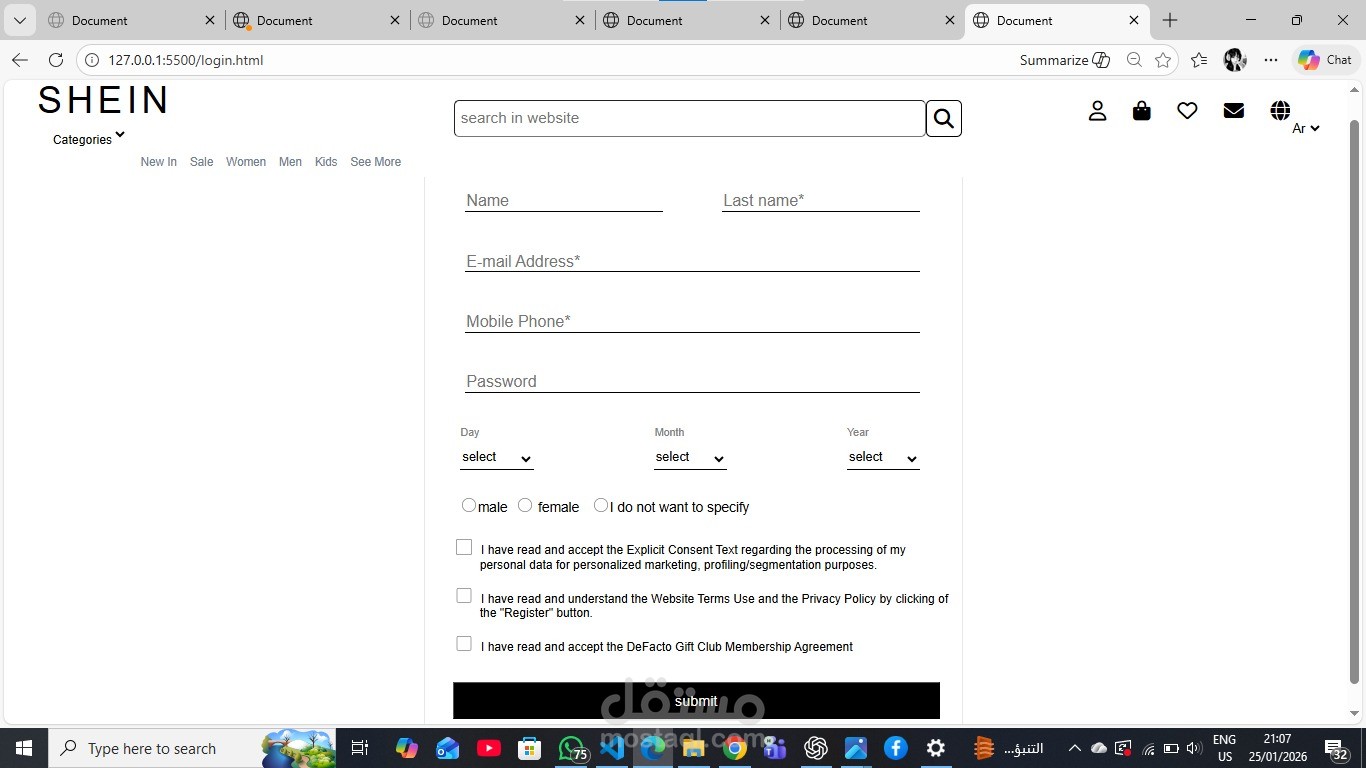1366x768 pixels.
Task: Open Visual Studio Code from taskbar
Action: pyautogui.click(x=612, y=748)
